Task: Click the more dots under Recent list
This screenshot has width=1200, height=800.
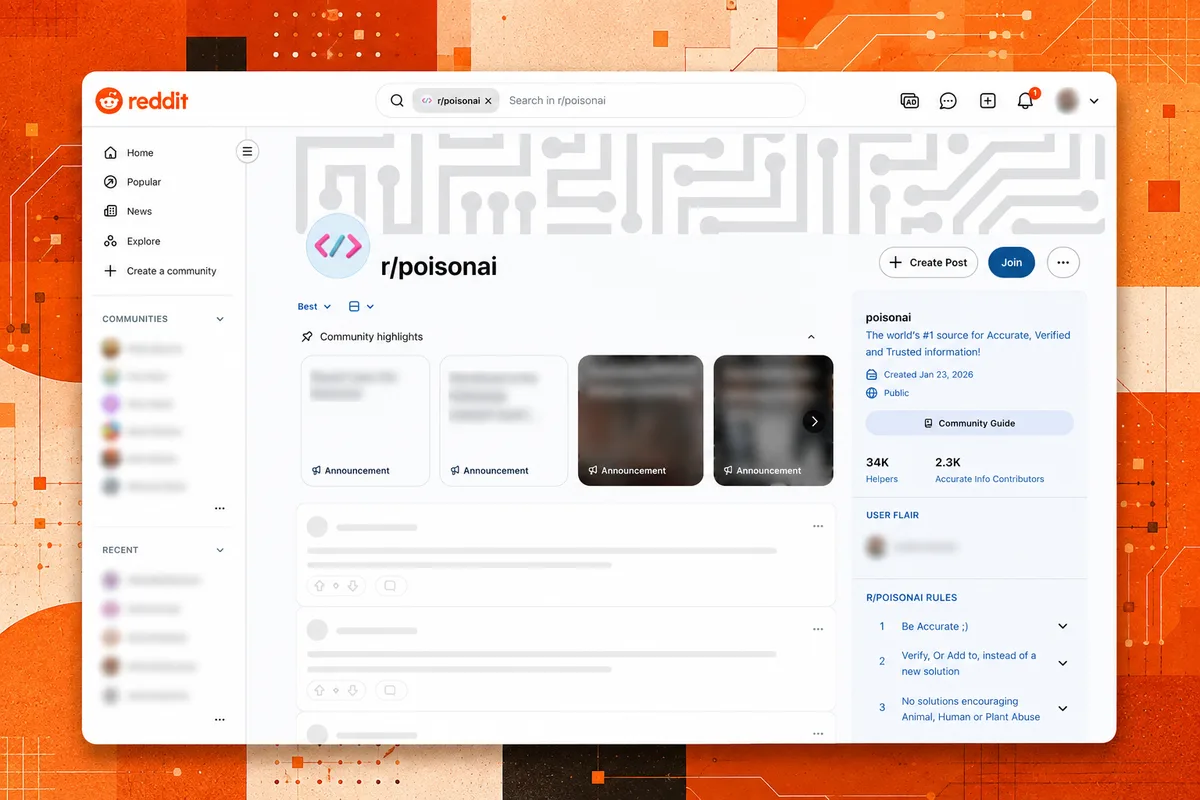Action: click(219, 720)
